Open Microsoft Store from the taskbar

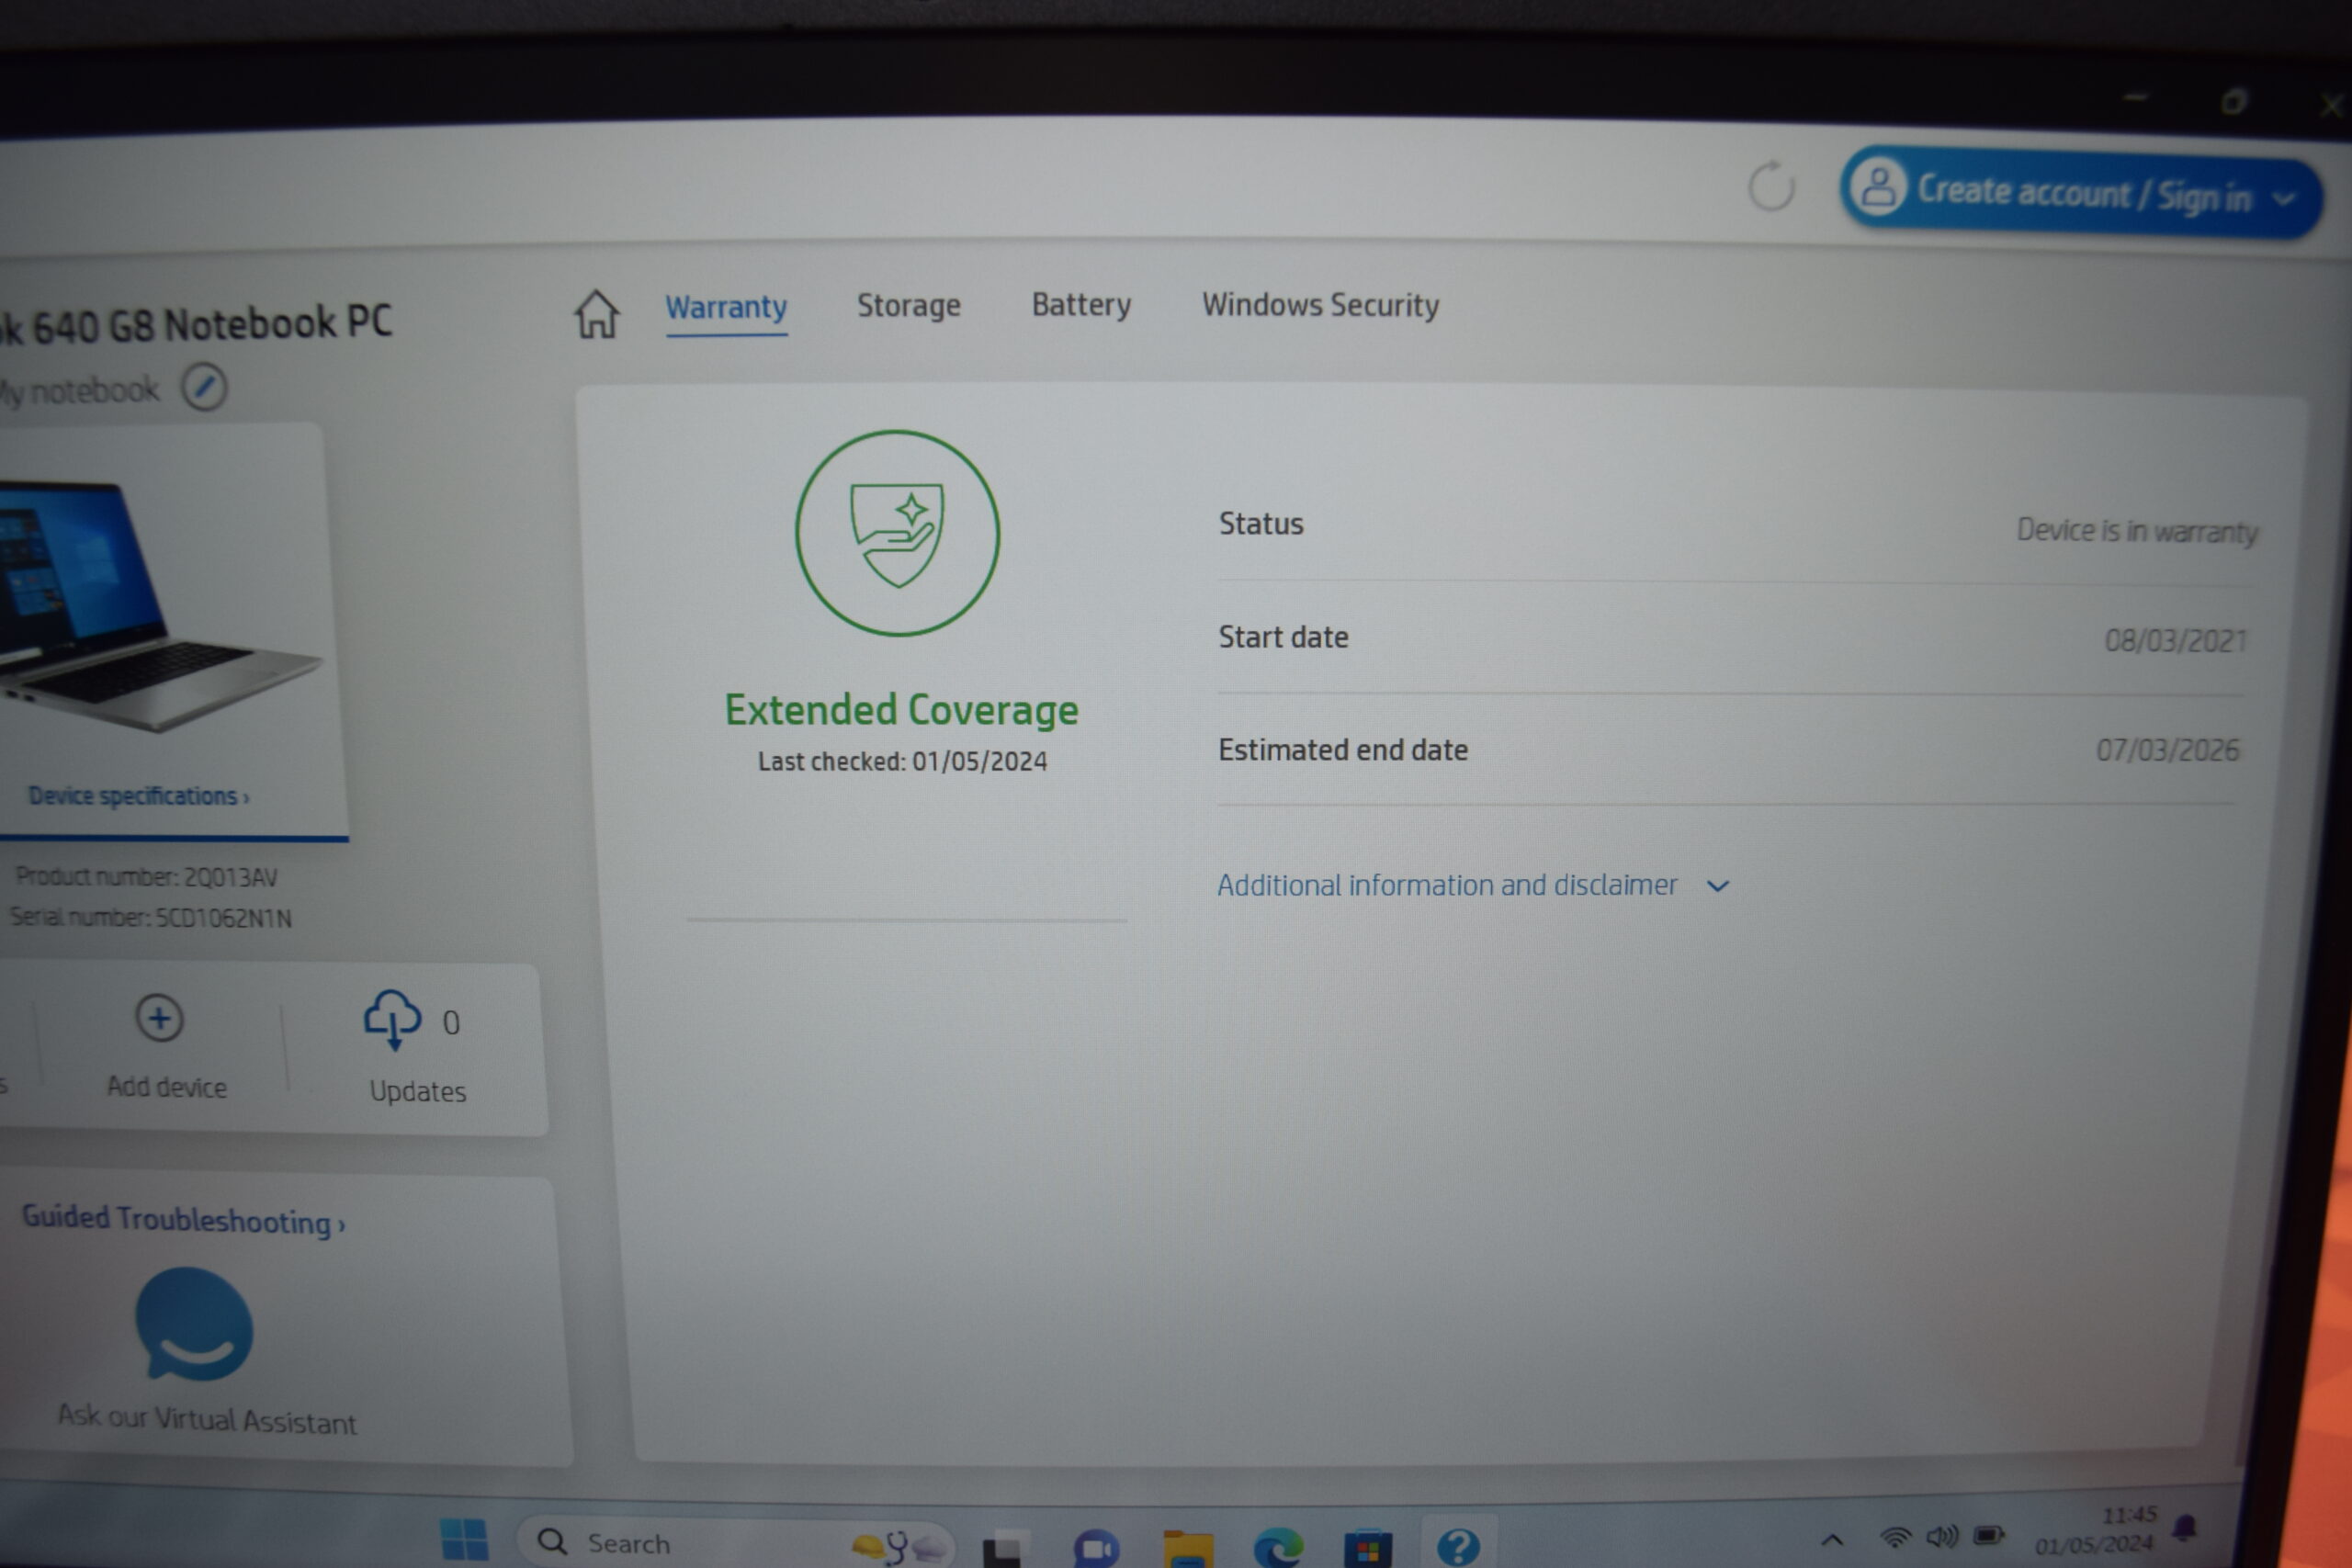pyautogui.click(x=1368, y=1548)
